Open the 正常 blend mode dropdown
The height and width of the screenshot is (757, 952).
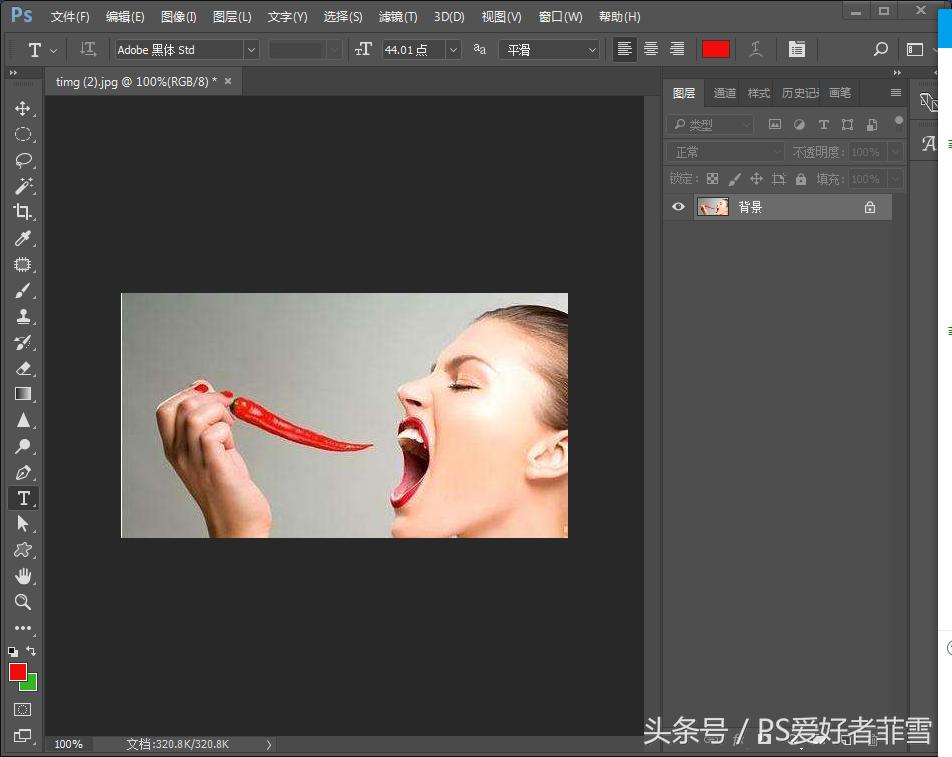coord(725,152)
